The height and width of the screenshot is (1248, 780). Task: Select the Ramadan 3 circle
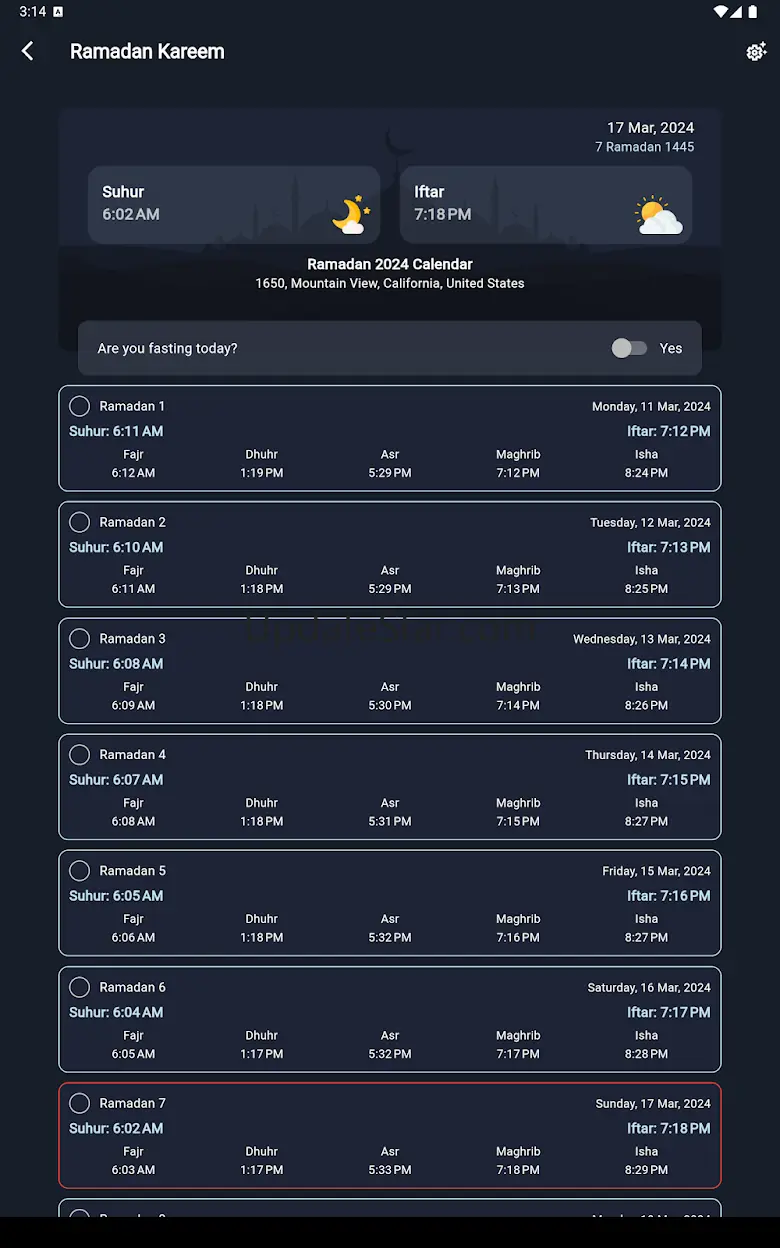coord(80,638)
